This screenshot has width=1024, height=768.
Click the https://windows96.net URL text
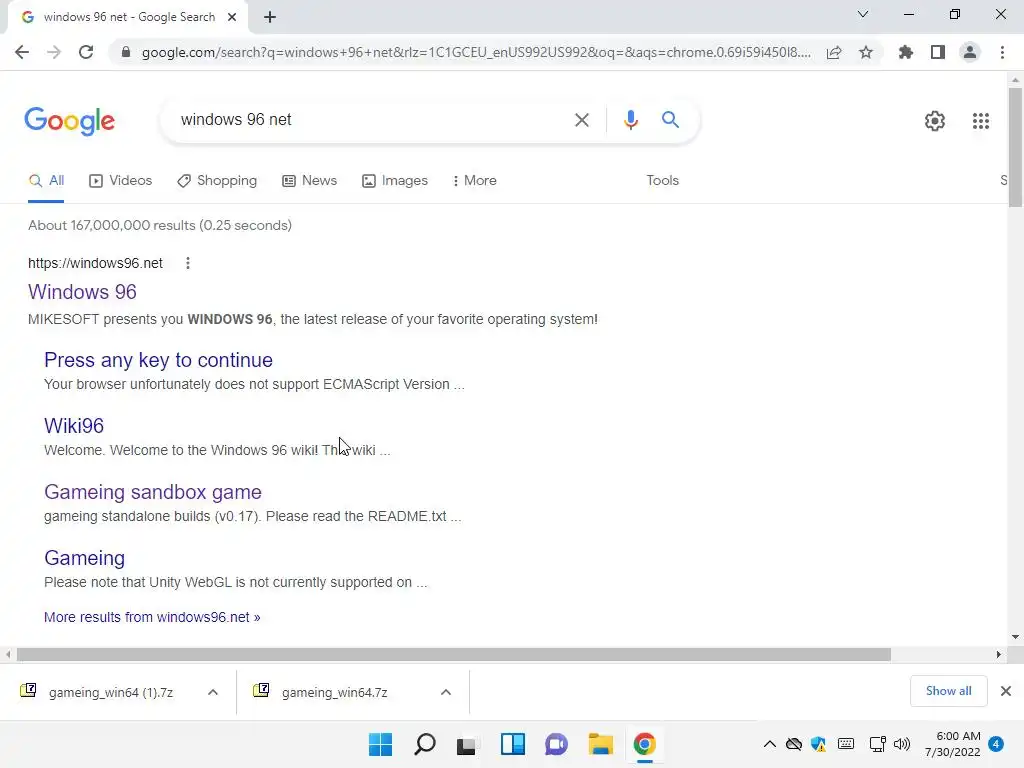point(95,263)
